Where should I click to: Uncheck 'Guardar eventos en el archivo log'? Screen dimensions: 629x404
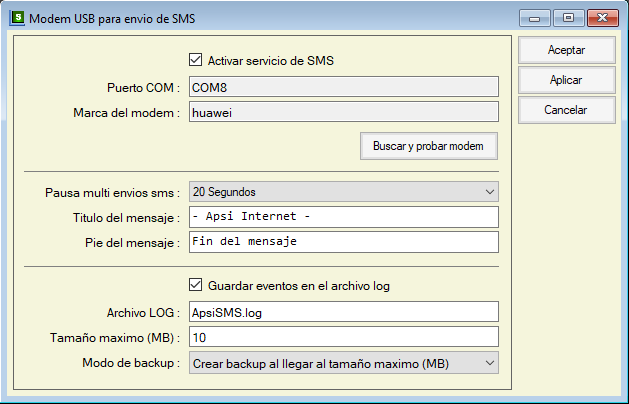pyautogui.click(x=195, y=285)
